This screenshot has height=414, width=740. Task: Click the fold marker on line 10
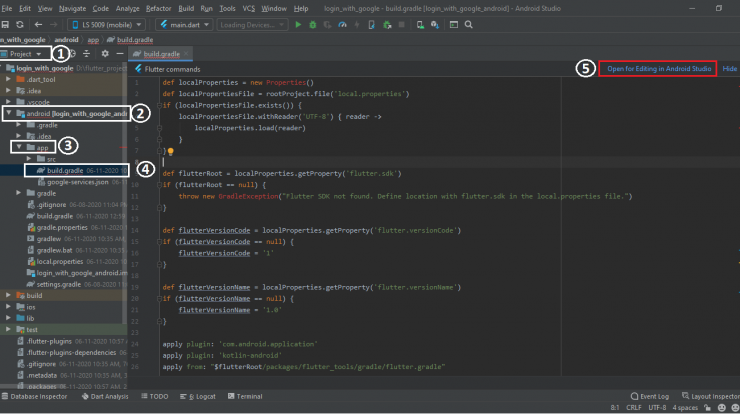(160, 185)
